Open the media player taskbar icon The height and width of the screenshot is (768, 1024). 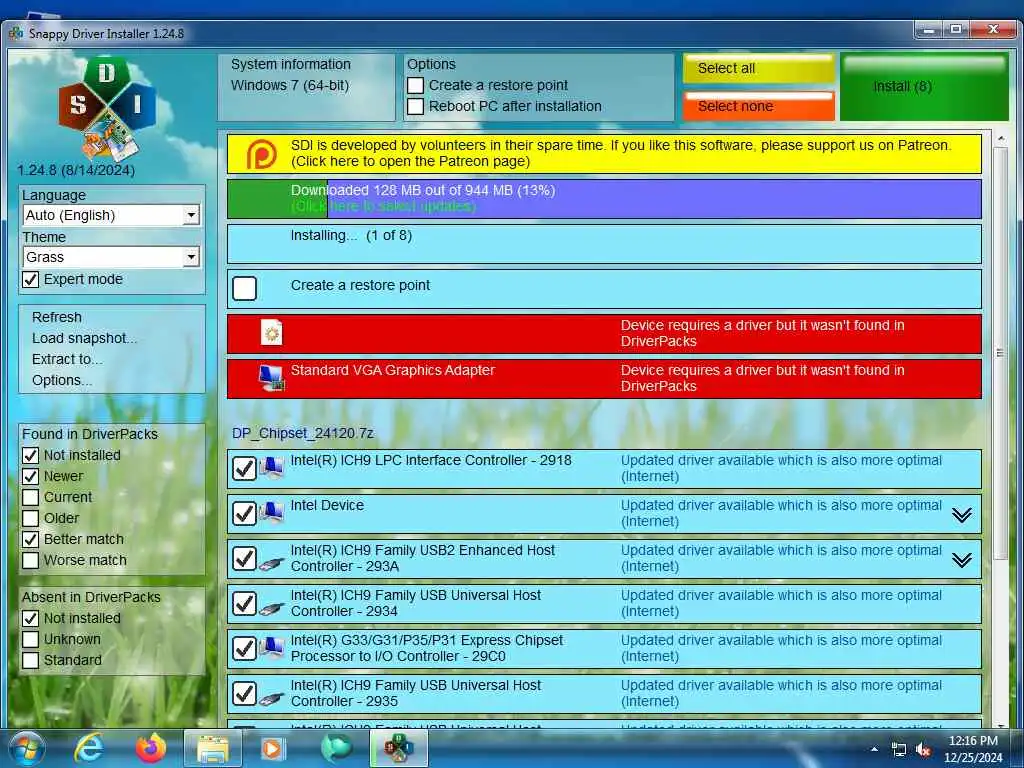[272, 748]
